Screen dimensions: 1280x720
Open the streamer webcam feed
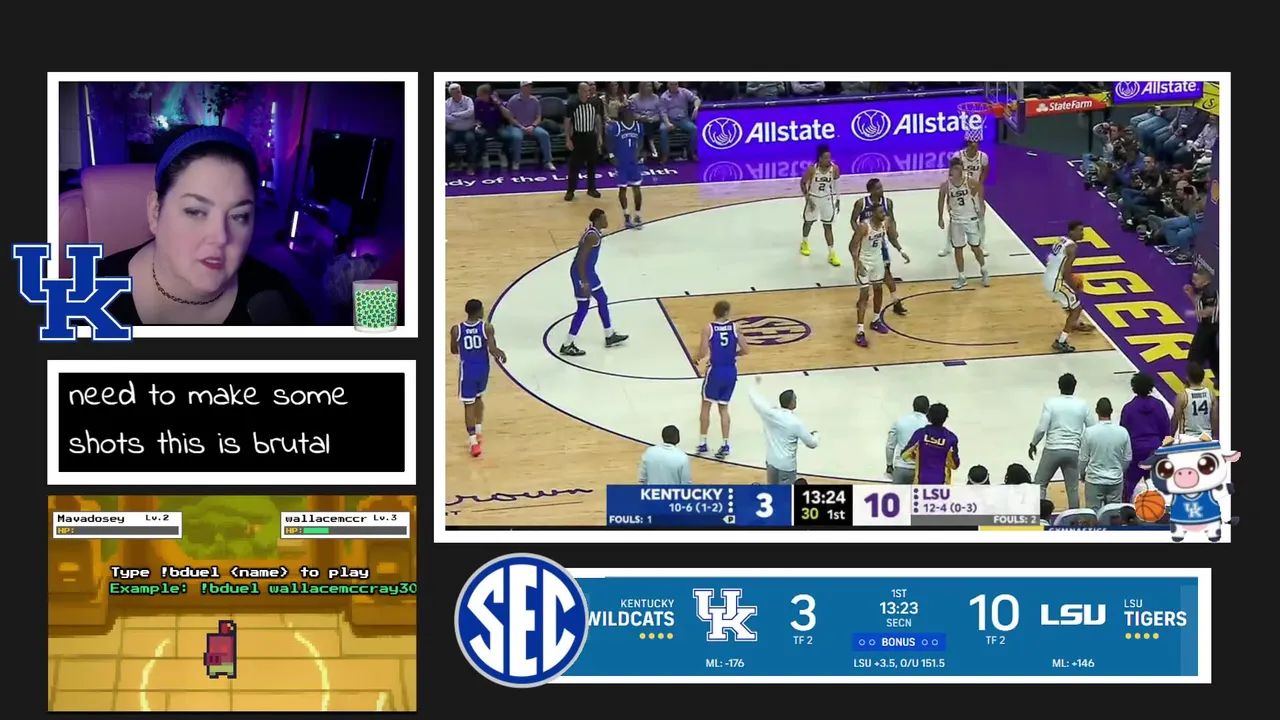coord(232,204)
